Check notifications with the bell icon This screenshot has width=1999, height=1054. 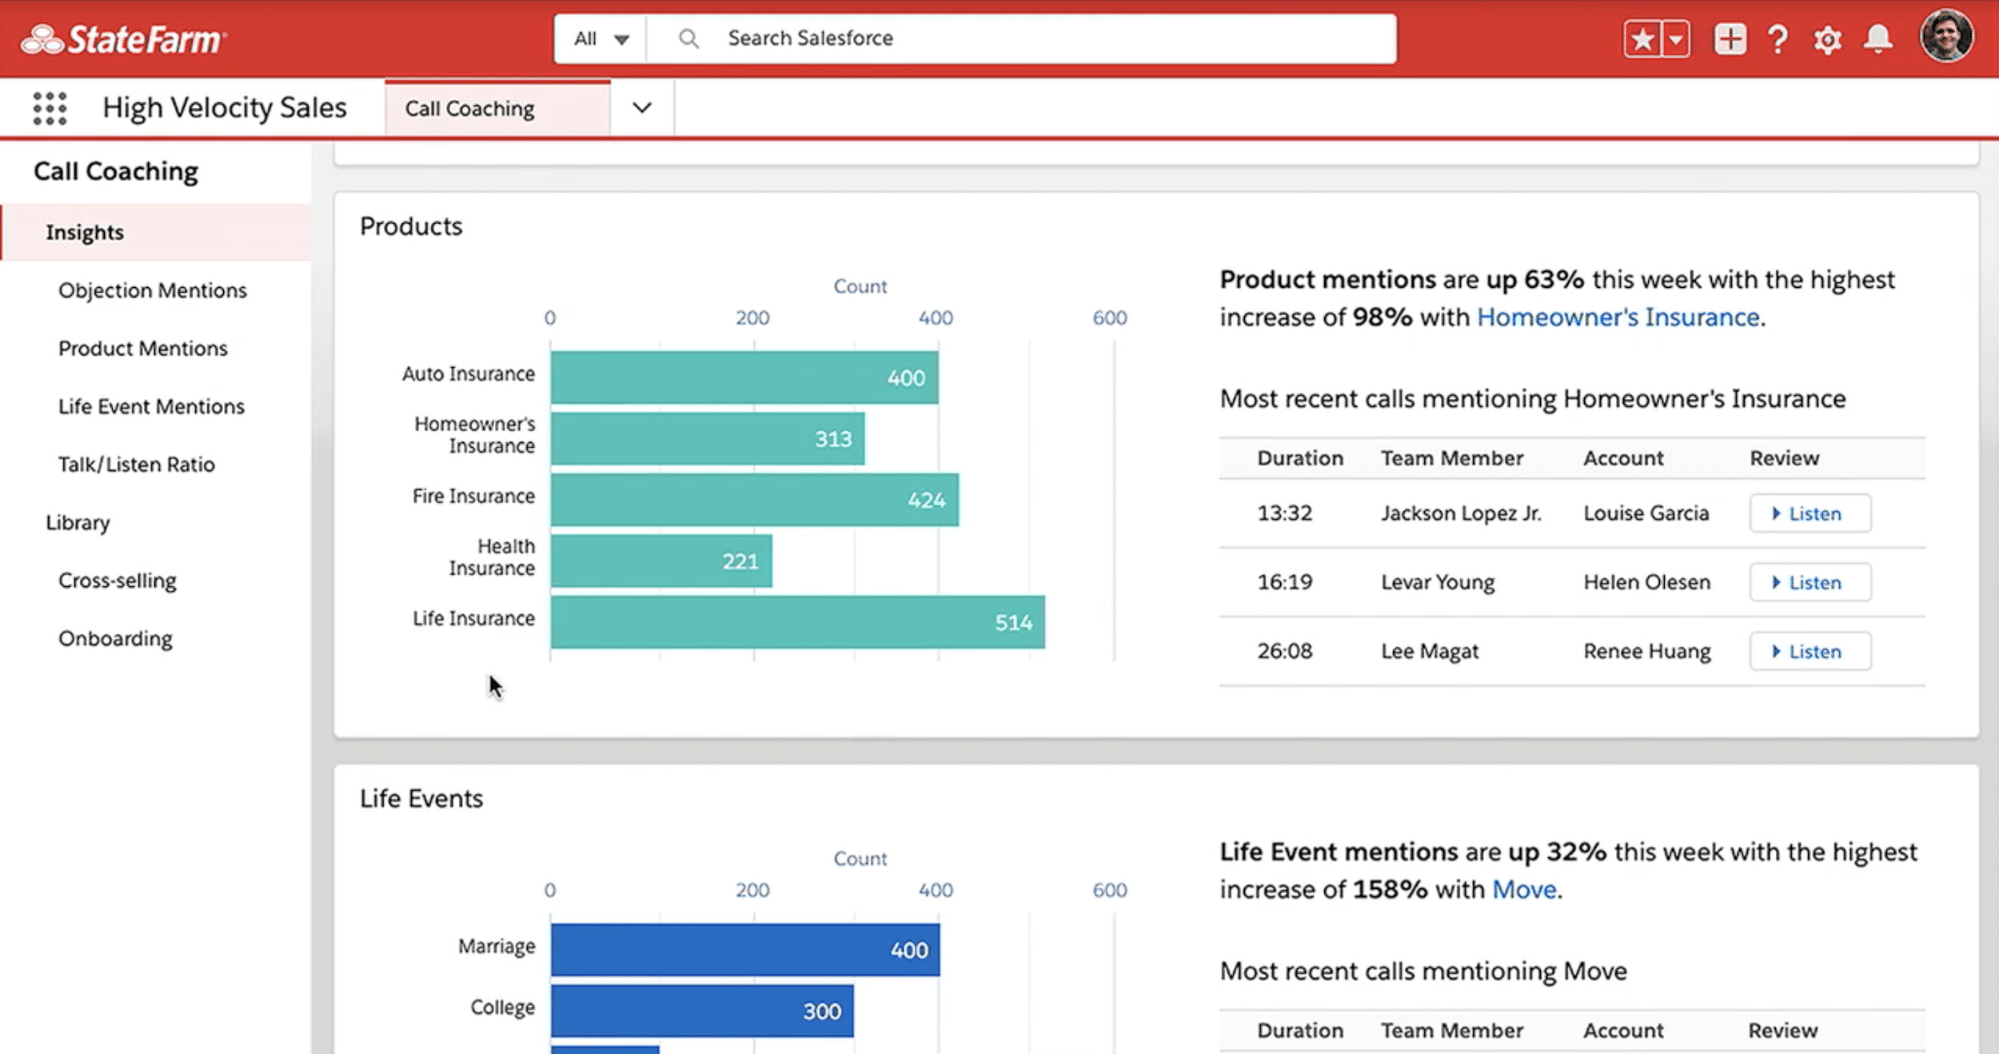[1877, 40]
